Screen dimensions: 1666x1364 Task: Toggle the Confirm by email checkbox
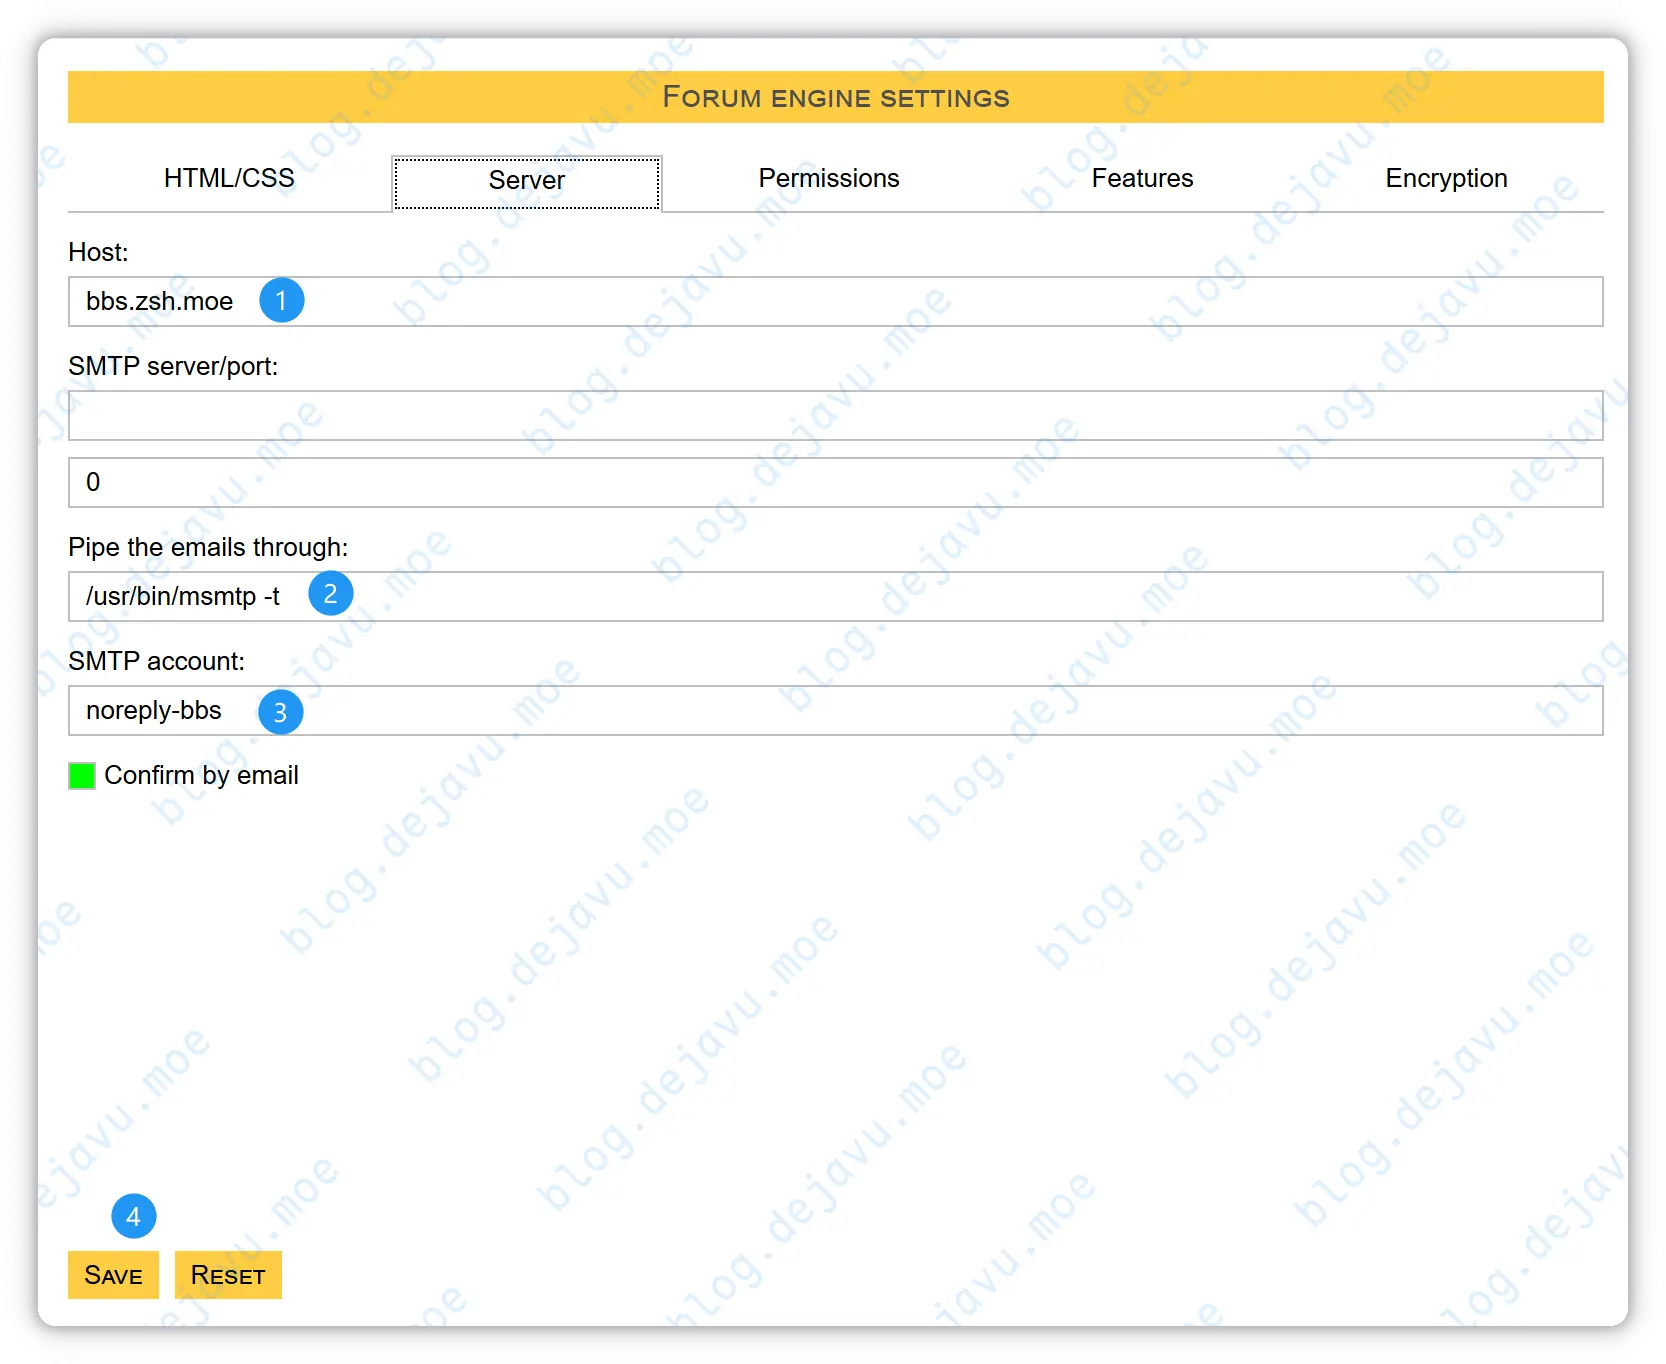click(x=81, y=775)
